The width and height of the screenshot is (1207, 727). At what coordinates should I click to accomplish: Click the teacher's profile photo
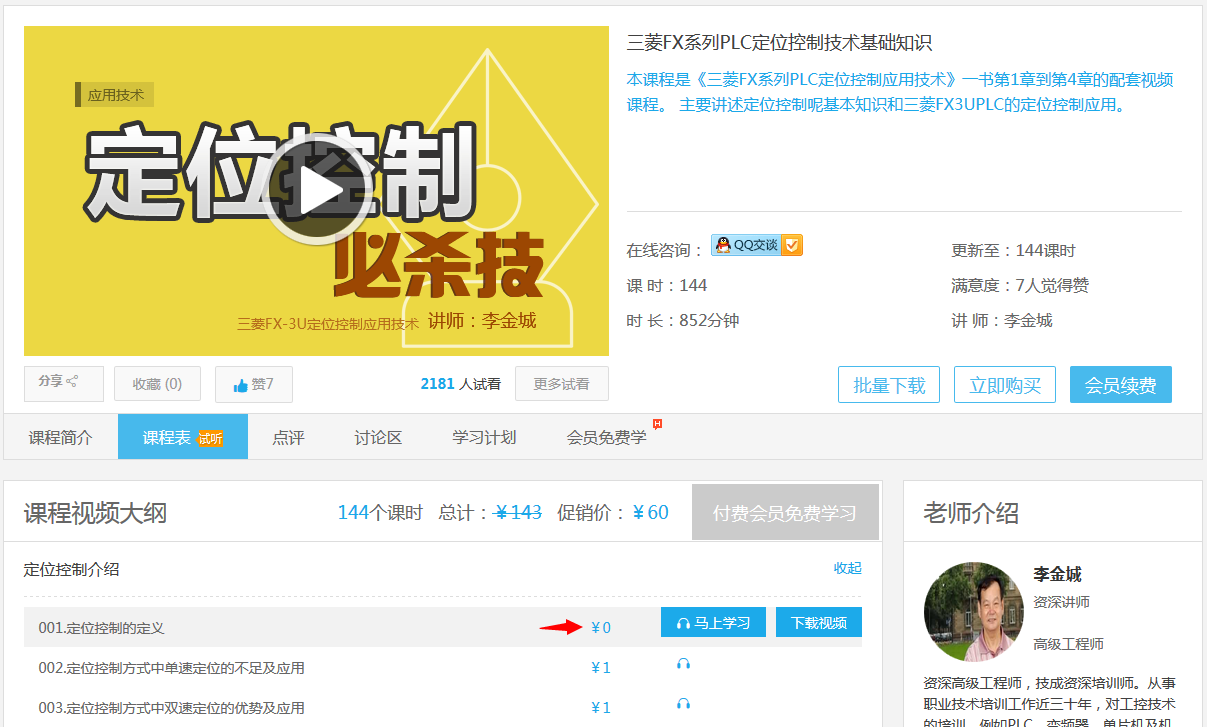tap(974, 611)
